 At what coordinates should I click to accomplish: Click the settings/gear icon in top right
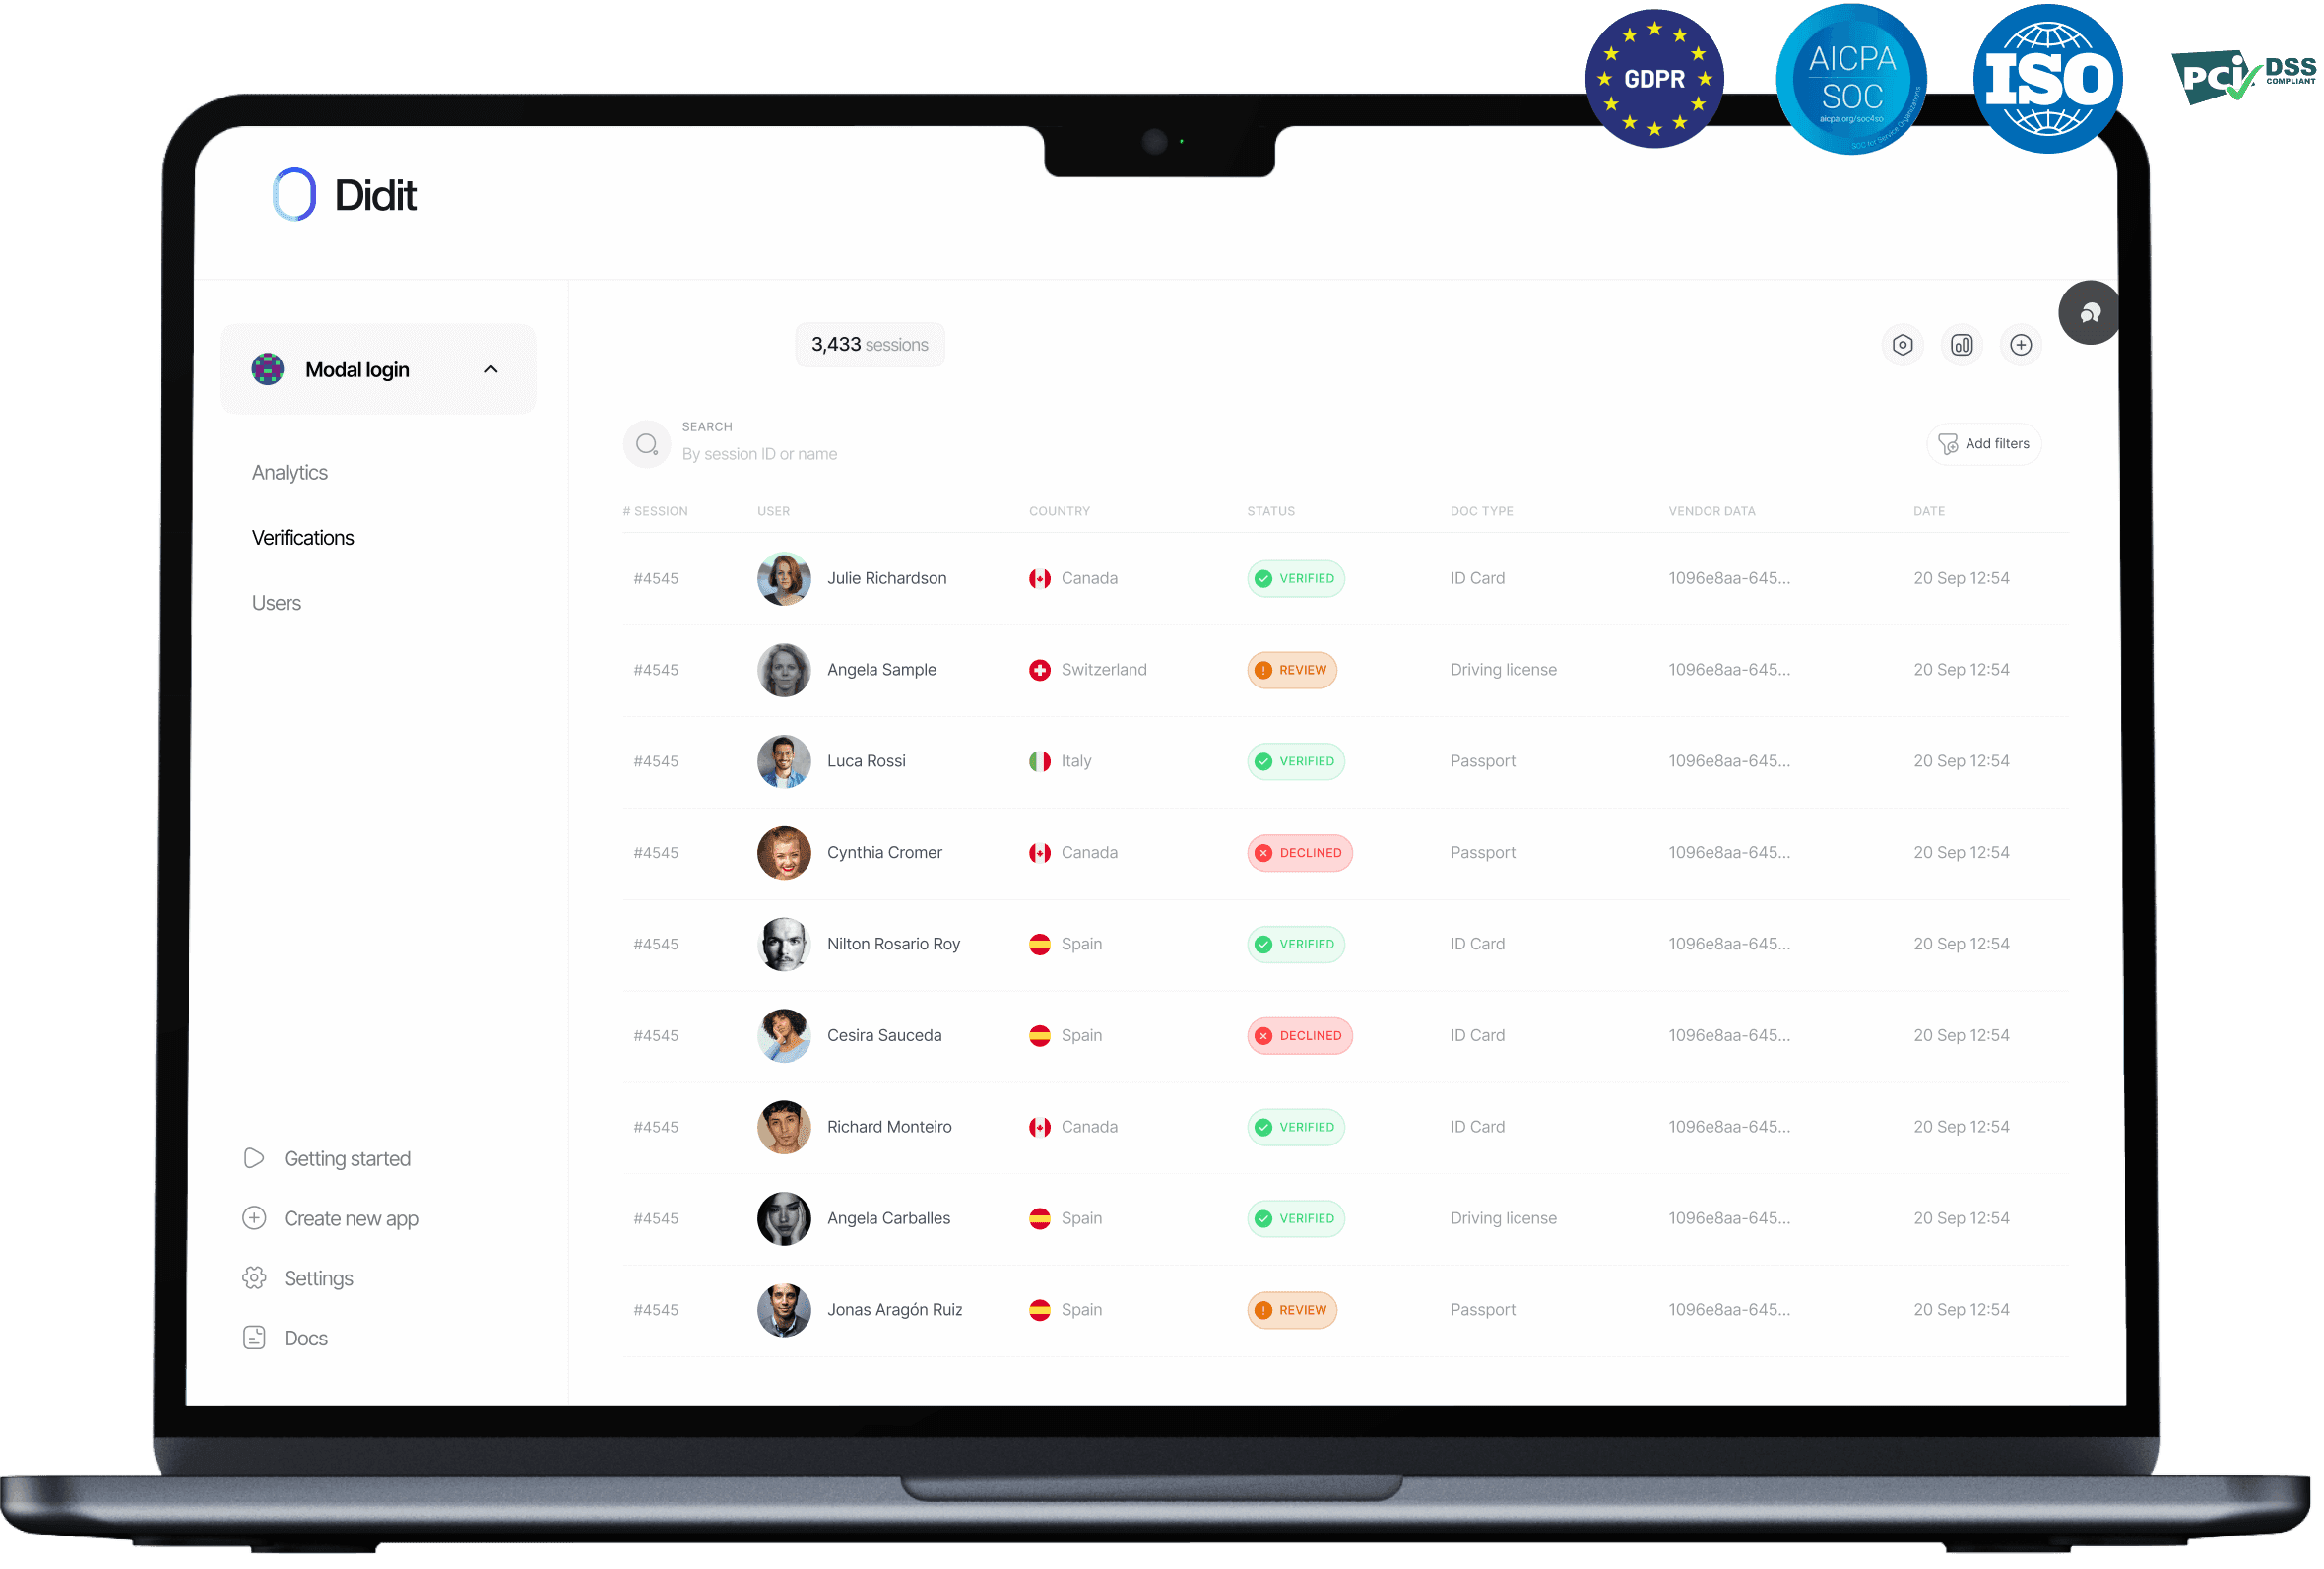[x=1904, y=345]
